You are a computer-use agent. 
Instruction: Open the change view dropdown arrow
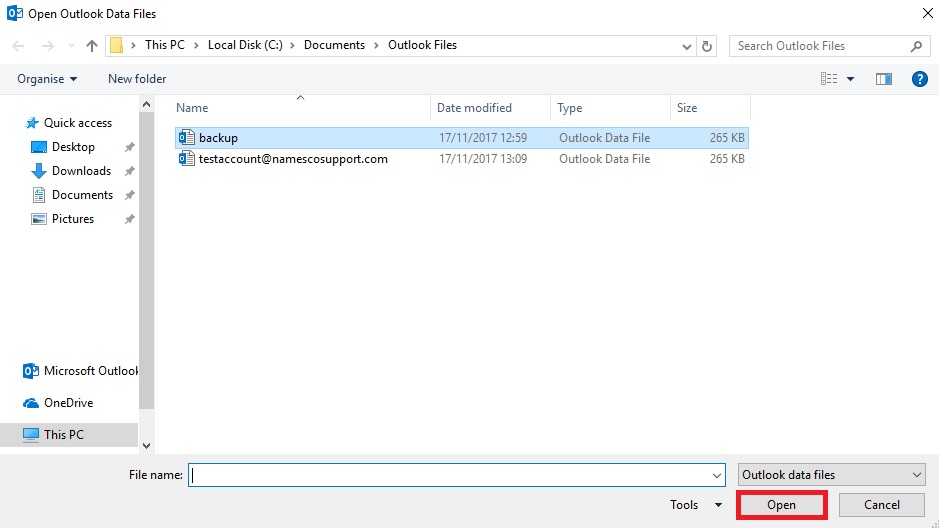coord(851,79)
